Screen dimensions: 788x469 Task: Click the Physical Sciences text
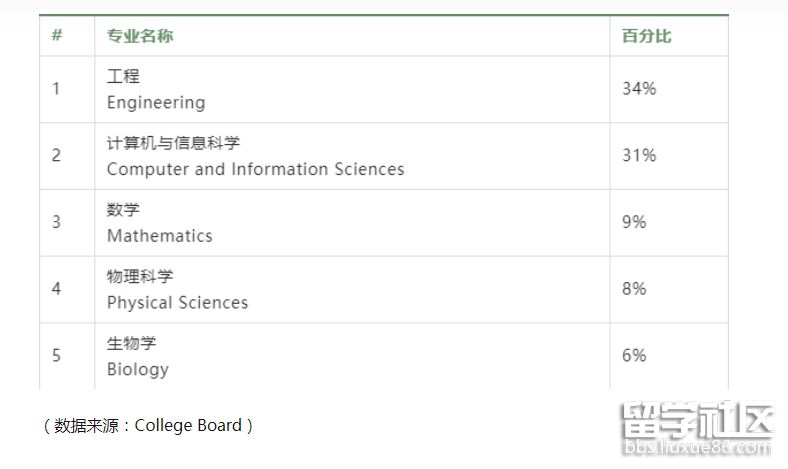pos(177,302)
